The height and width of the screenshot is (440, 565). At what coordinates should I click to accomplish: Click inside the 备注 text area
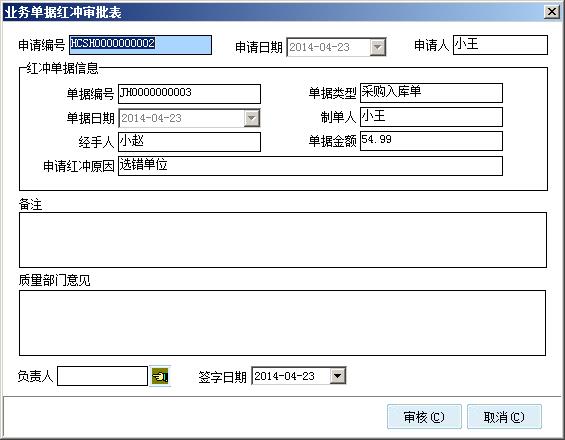tap(283, 240)
